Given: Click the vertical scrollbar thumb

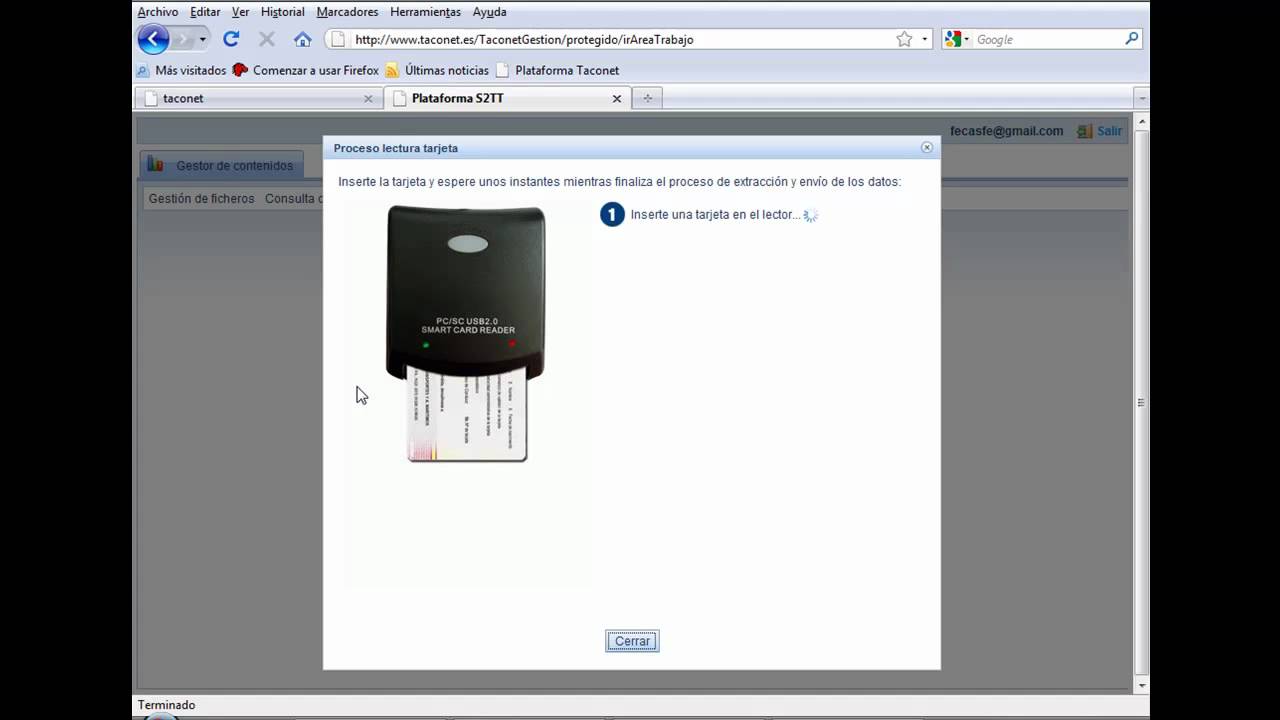Looking at the screenshot, I should (x=1141, y=403).
